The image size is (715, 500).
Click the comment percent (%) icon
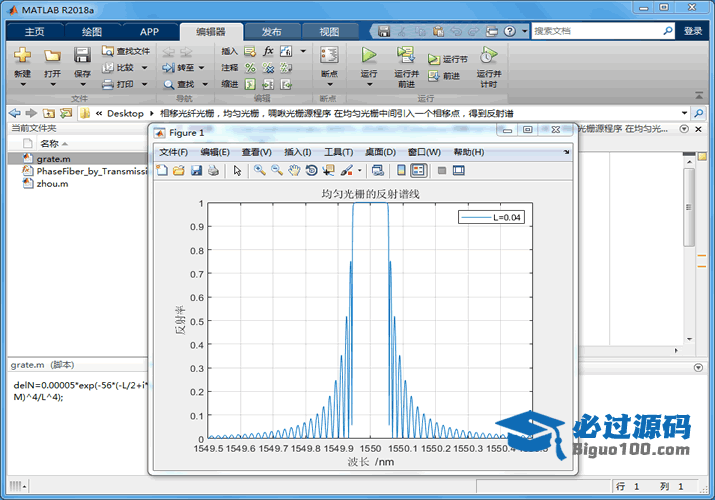click(250, 68)
